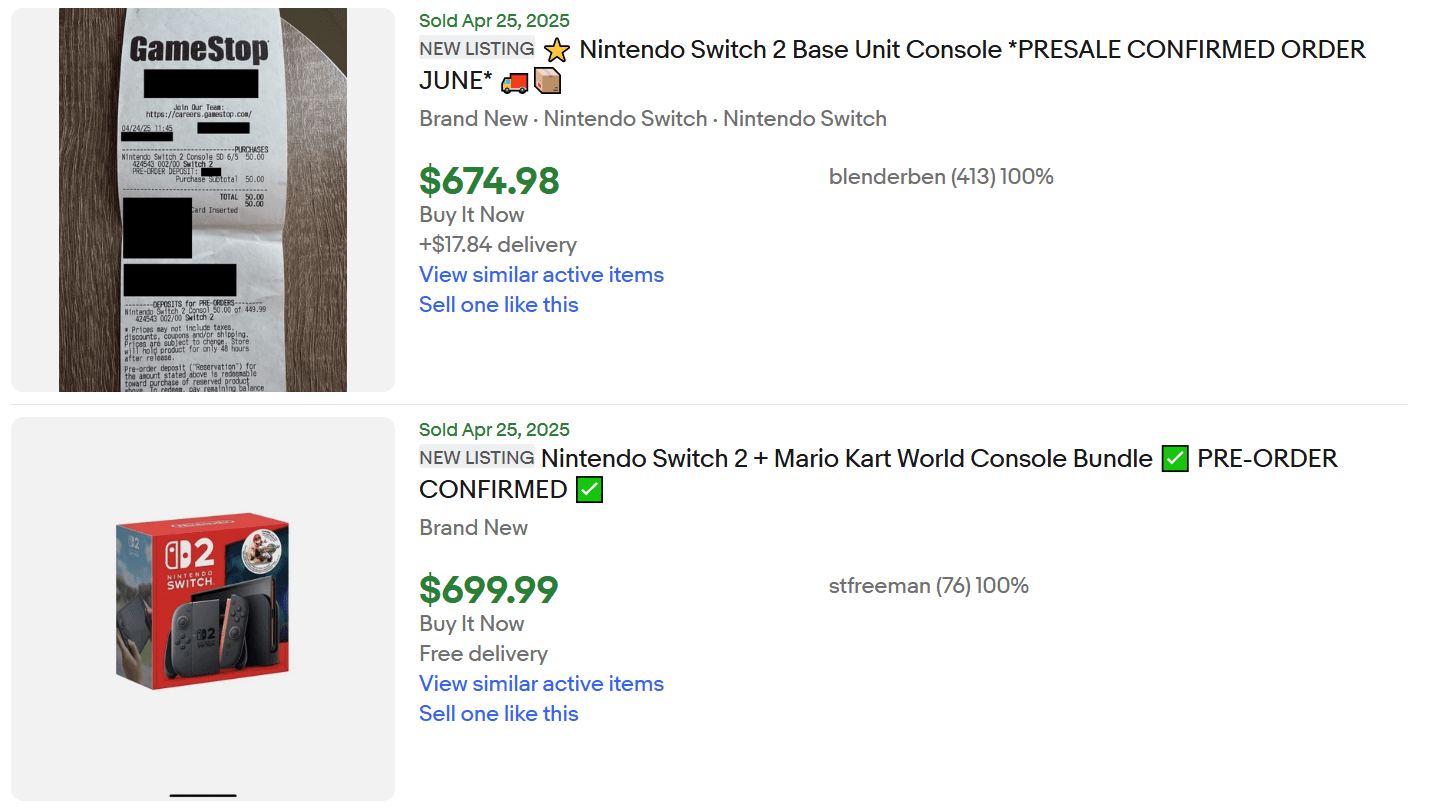Click the package box emoji in title
This screenshot has width=1440, height=810.
[x=547, y=81]
